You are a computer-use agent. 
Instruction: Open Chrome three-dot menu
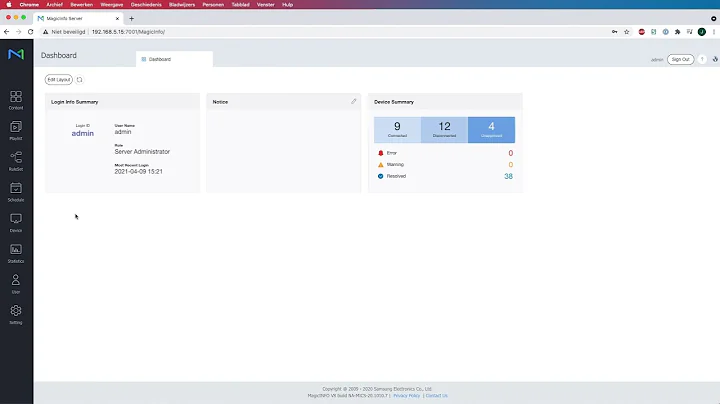click(x=714, y=32)
